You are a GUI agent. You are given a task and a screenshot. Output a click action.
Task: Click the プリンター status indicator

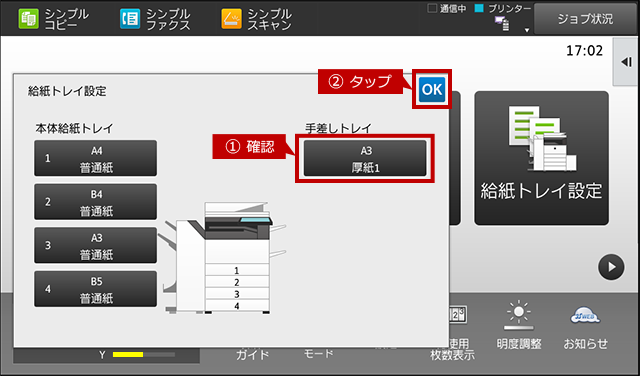(503, 9)
